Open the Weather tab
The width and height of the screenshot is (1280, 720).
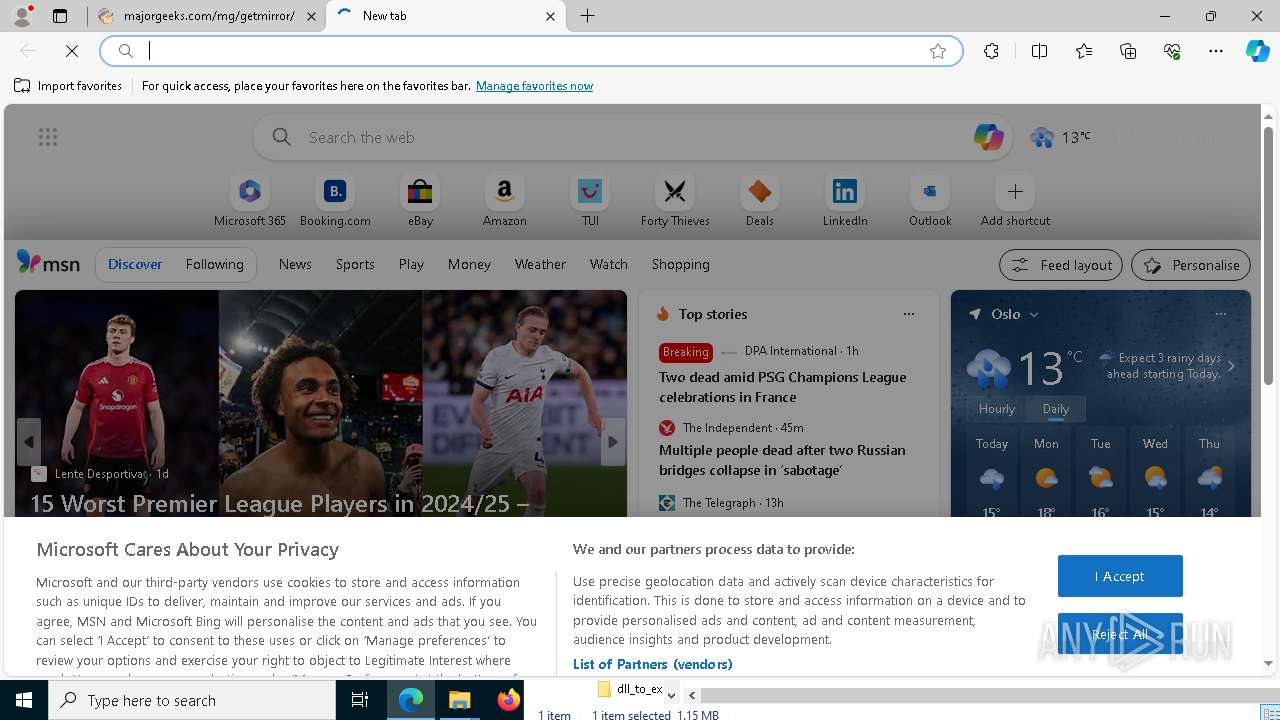tap(540, 264)
